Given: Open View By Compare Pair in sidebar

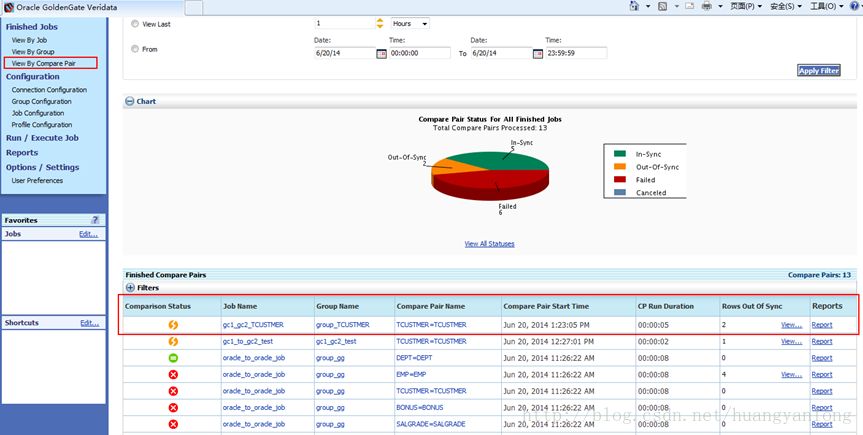Looking at the screenshot, I should click(x=43, y=63).
